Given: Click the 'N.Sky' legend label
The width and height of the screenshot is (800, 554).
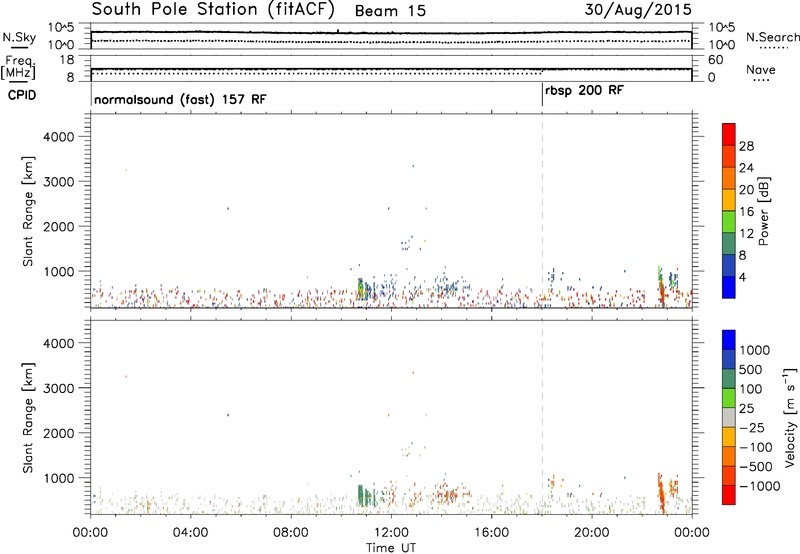Looking at the screenshot, I should (19, 37).
